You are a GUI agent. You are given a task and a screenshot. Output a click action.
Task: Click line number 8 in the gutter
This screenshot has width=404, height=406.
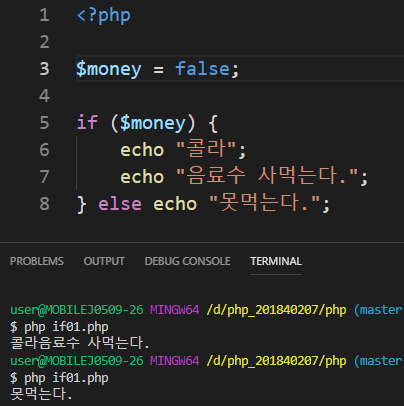point(44,204)
